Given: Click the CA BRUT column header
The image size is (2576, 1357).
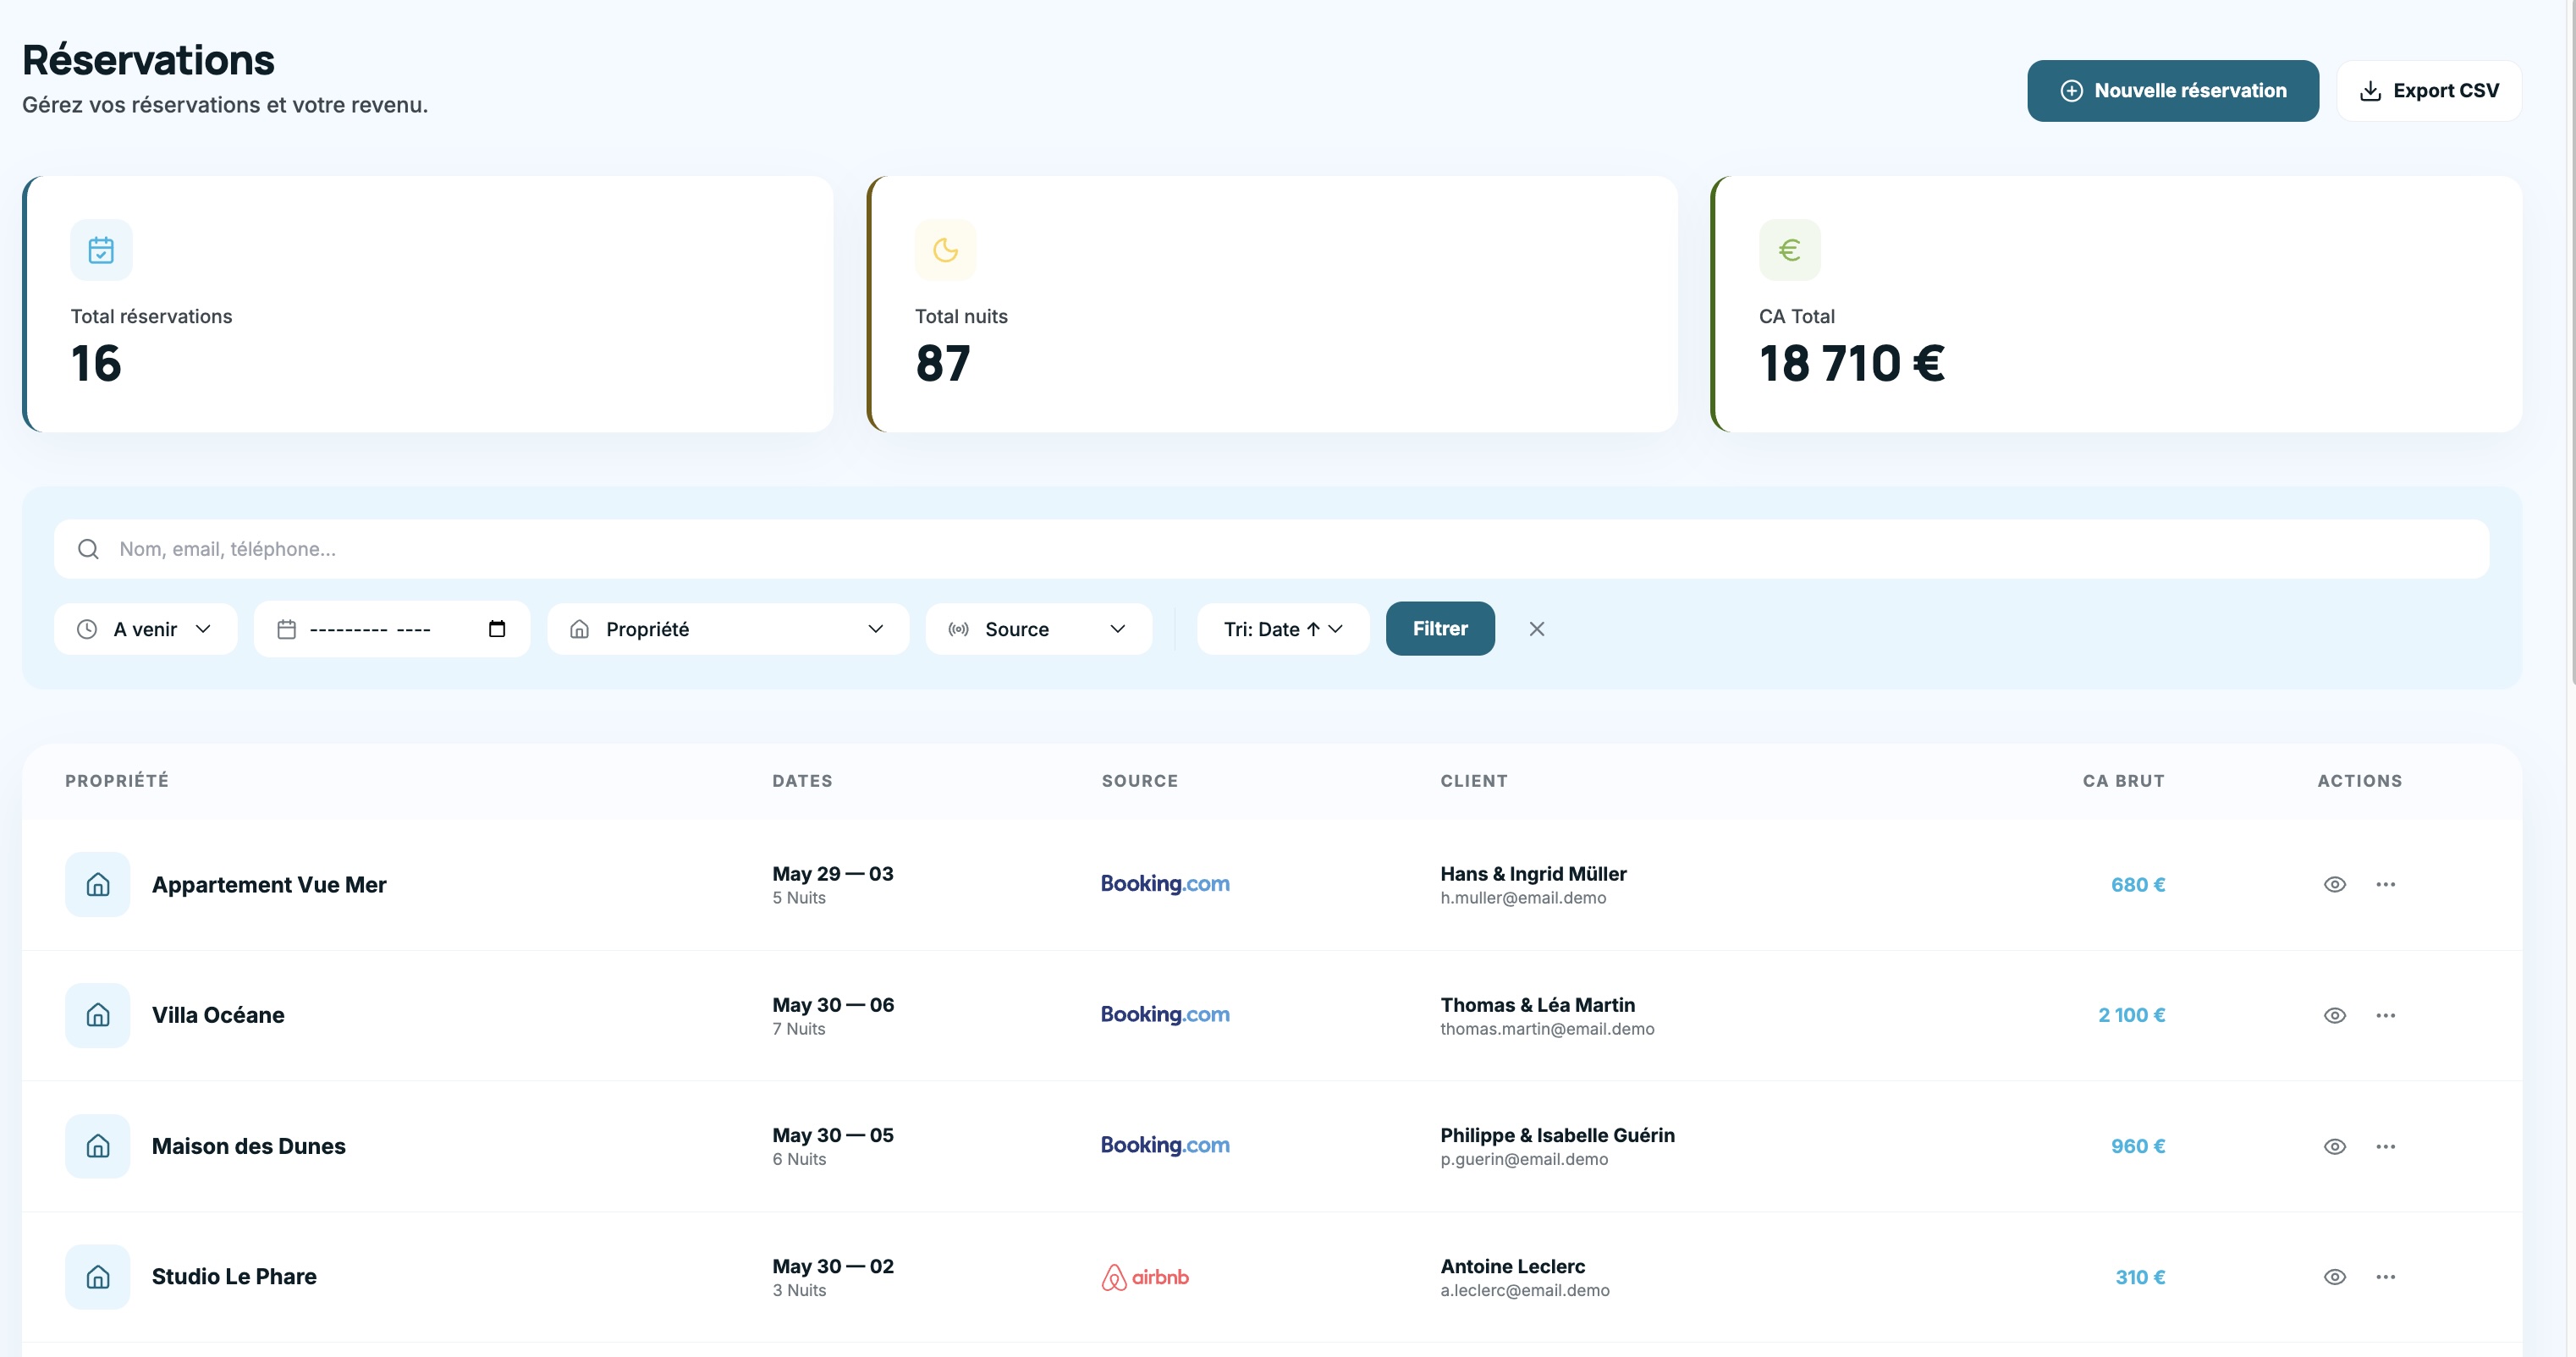Looking at the screenshot, I should [2124, 781].
